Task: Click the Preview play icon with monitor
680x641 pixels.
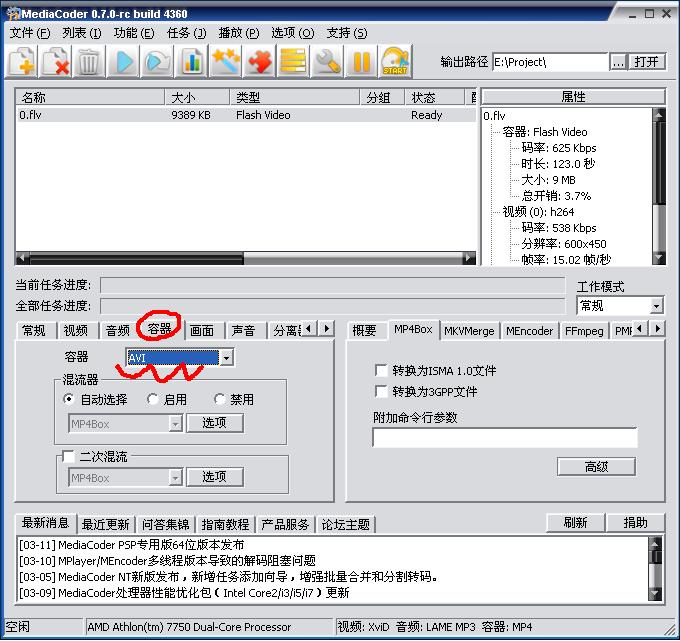Action: pyautogui.click(x=157, y=62)
